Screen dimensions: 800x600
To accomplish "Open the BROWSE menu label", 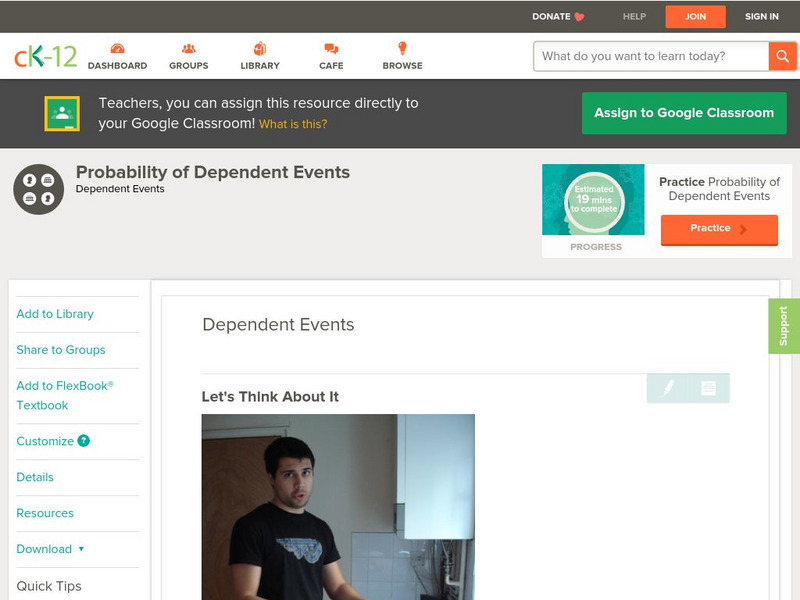I will point(403,66).
